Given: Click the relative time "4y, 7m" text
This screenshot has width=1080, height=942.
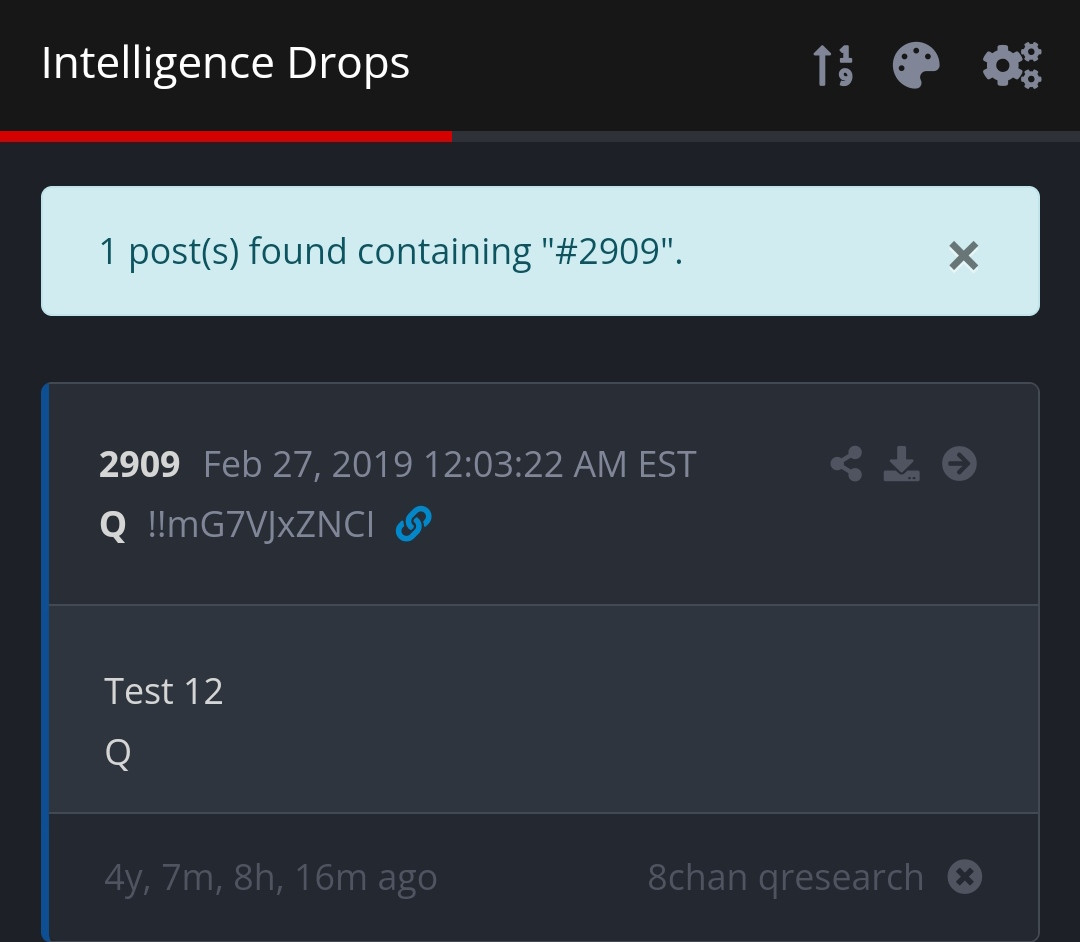Looking at the screenshot, I should pyautogui.click(x=270, y=877).
